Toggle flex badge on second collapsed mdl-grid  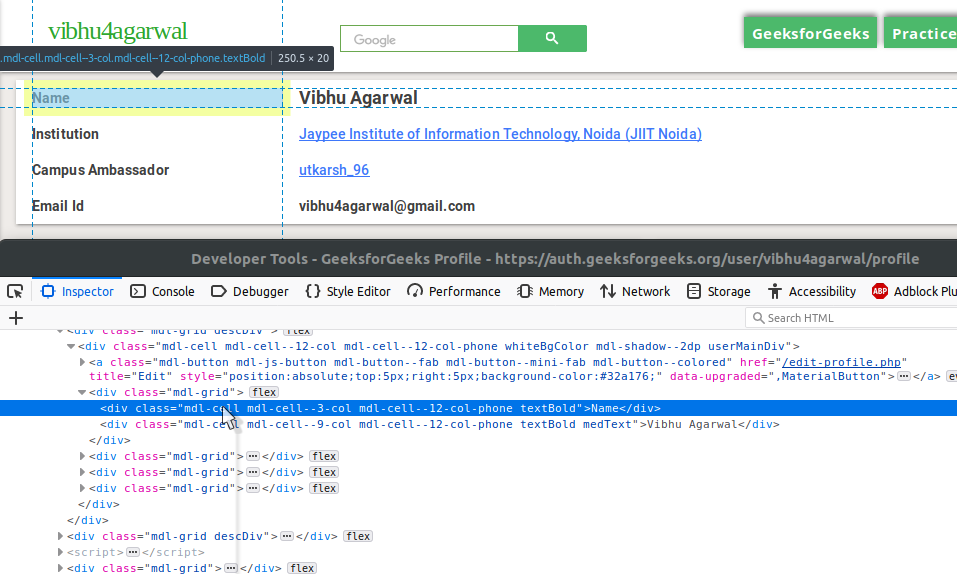[x=323, y=472]
